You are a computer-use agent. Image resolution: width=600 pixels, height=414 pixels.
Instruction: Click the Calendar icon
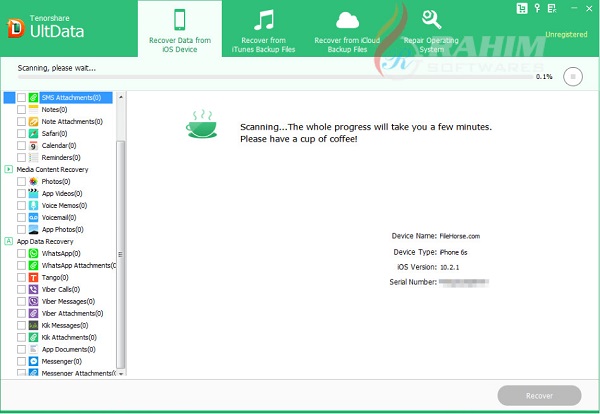click(x=33, y=145)
